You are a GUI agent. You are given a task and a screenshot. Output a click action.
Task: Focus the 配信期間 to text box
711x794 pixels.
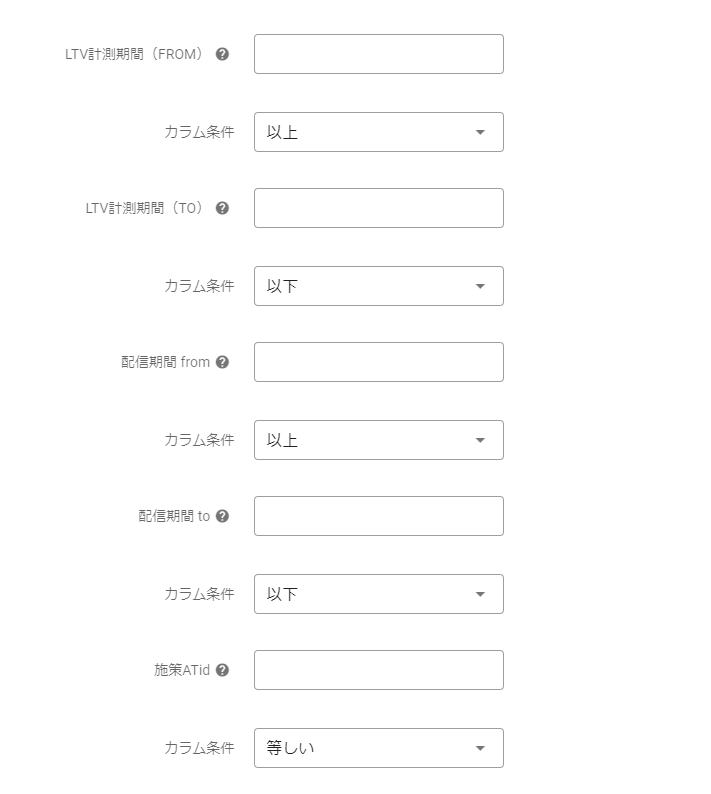tap(378, 516)
